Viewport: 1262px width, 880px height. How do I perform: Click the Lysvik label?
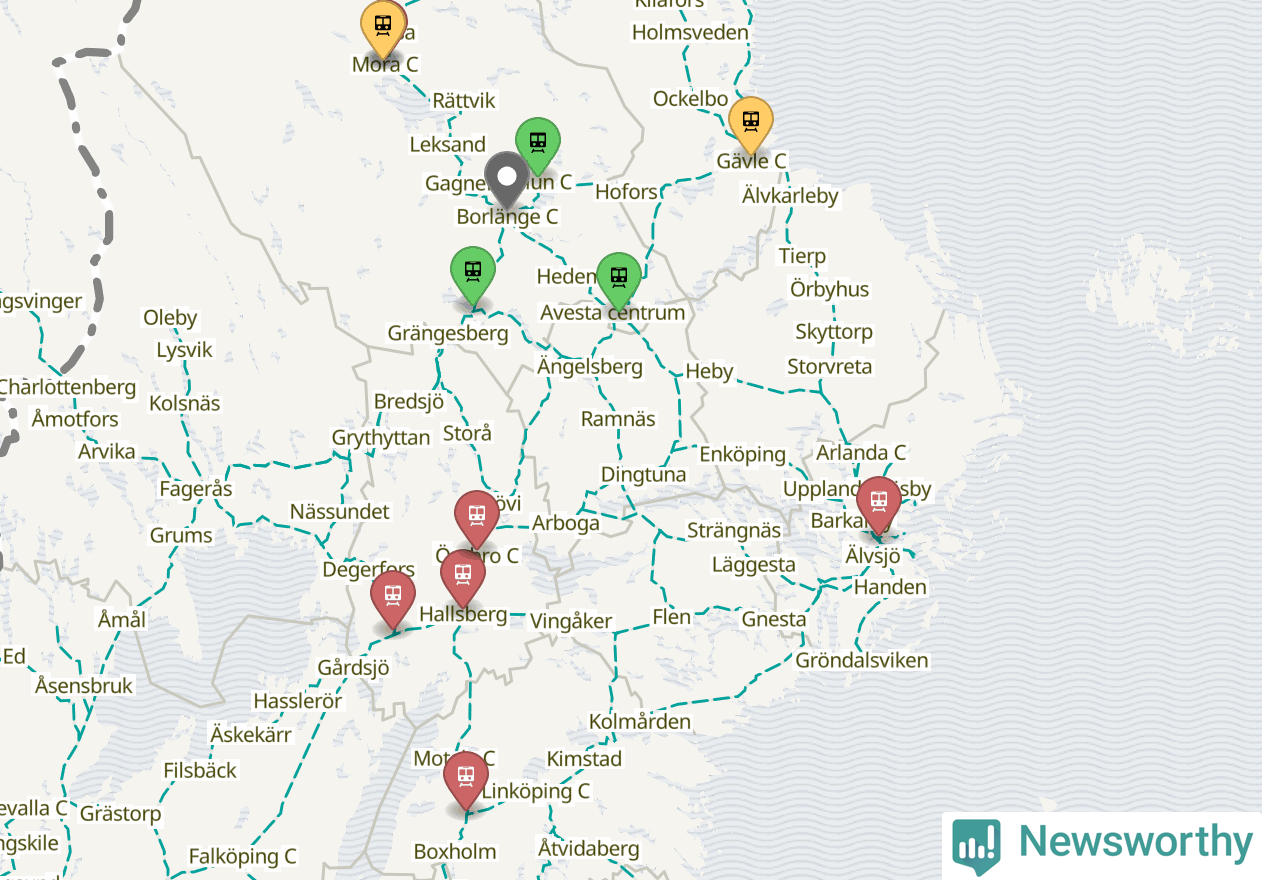(x=185, y=350)
